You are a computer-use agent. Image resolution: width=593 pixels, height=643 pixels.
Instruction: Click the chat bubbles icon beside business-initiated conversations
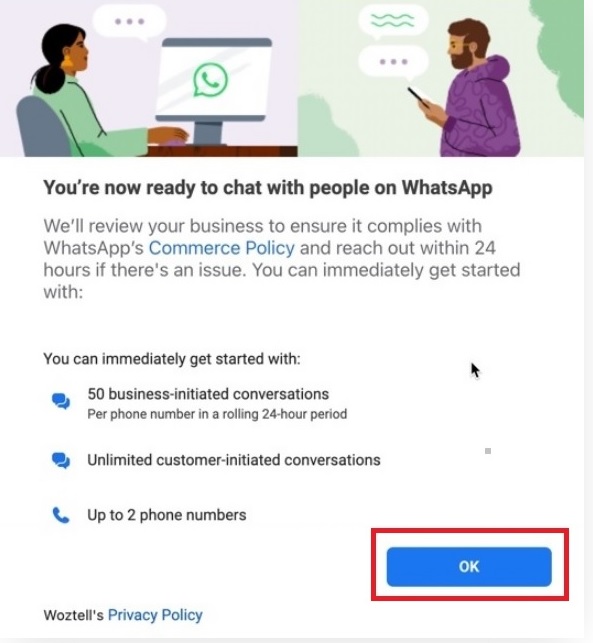(x=61, y=401)
